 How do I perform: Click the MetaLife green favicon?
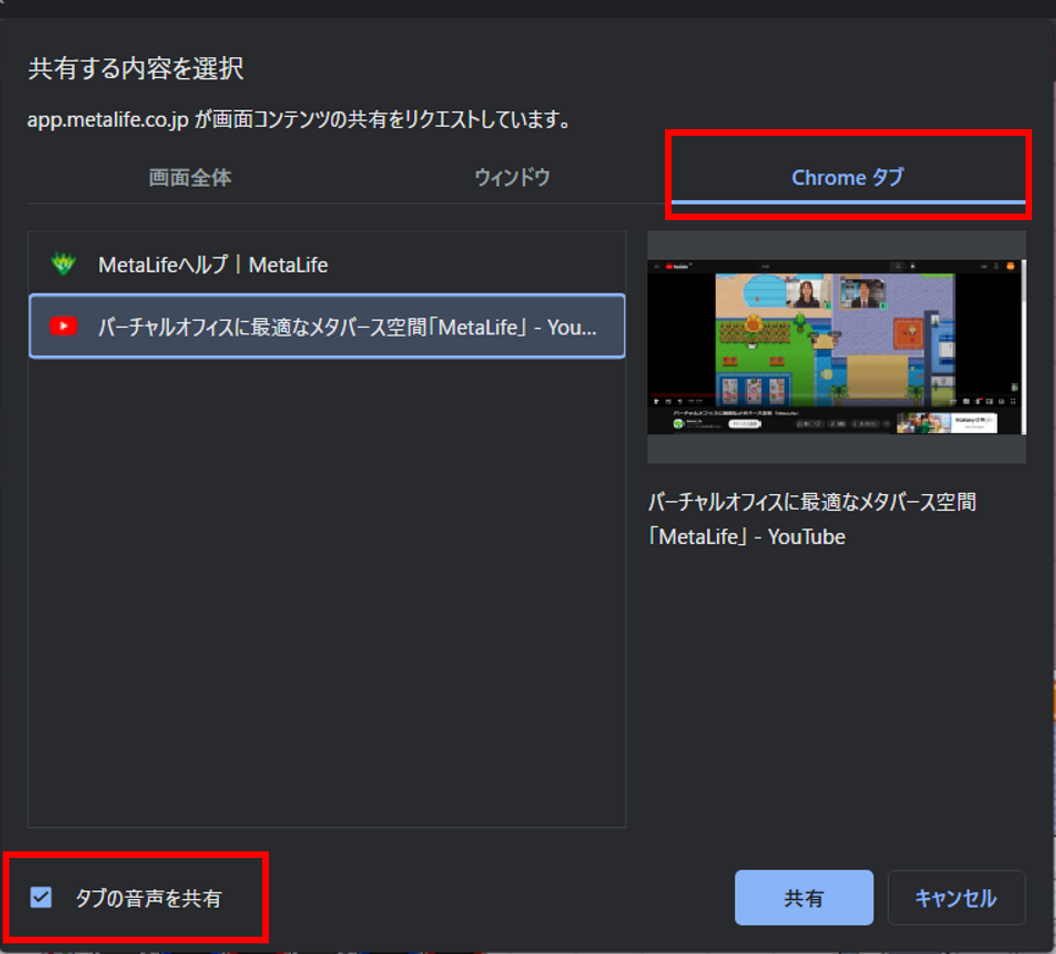coord(63,264)
